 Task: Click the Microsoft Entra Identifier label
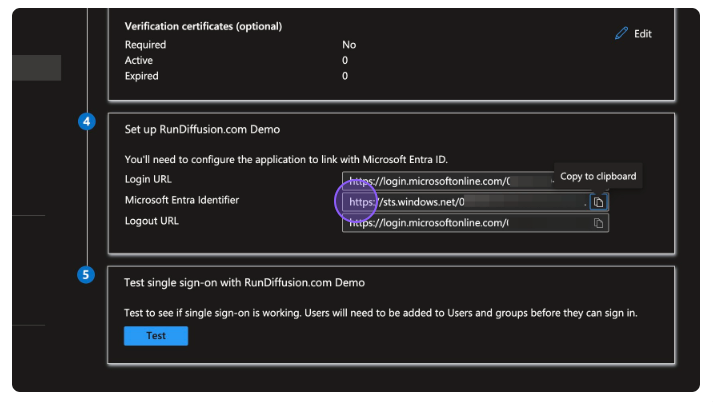pos(181,200)
